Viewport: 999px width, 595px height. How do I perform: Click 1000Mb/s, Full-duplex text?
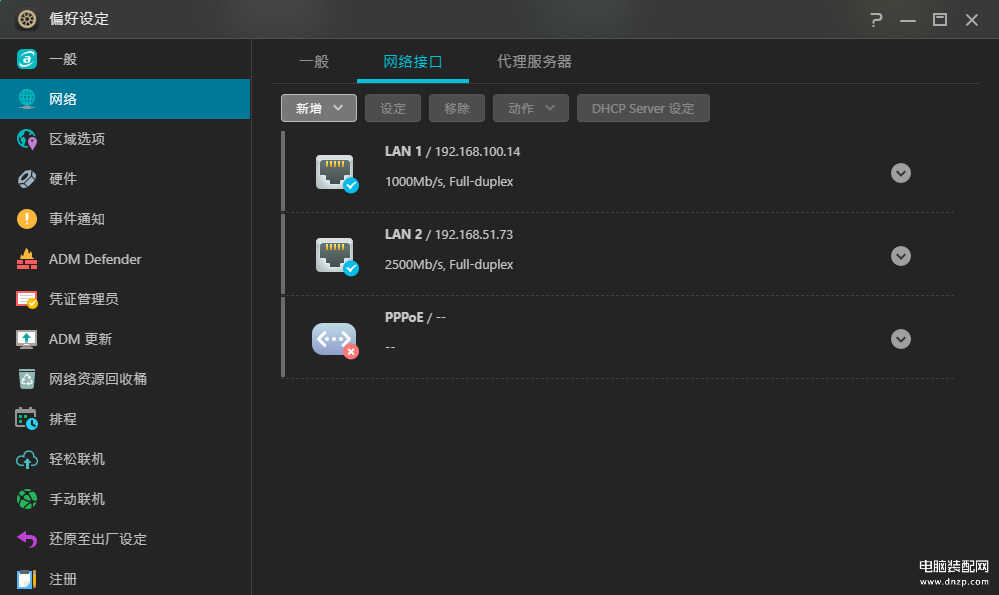click(x=449, y=182)
